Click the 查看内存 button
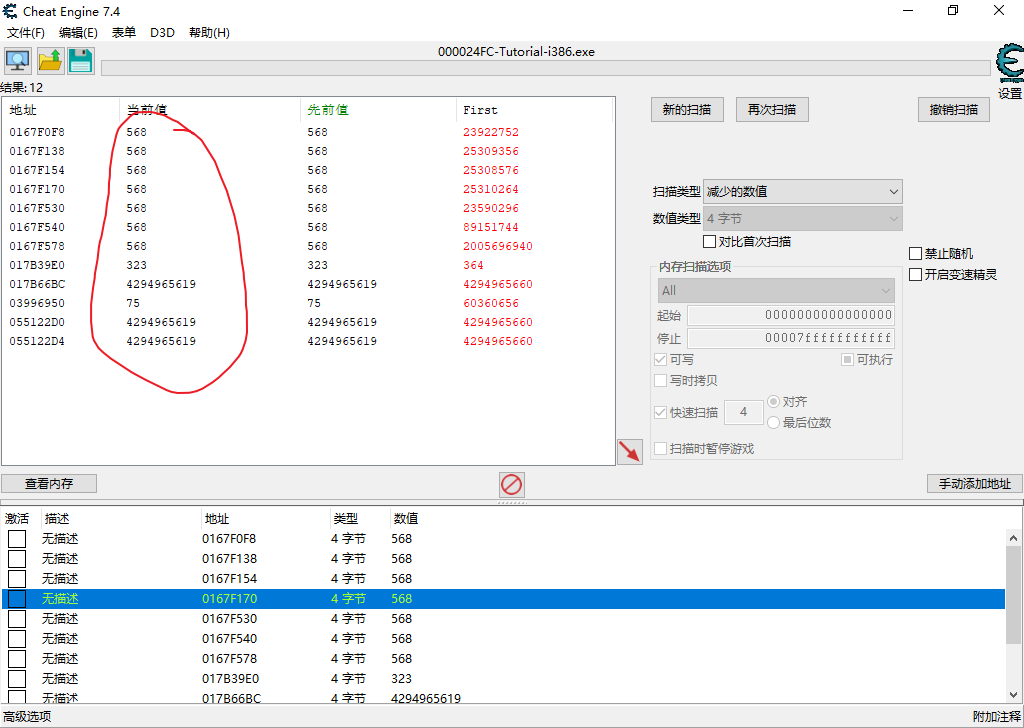The image size is (1024, 728). pos(49,484)
